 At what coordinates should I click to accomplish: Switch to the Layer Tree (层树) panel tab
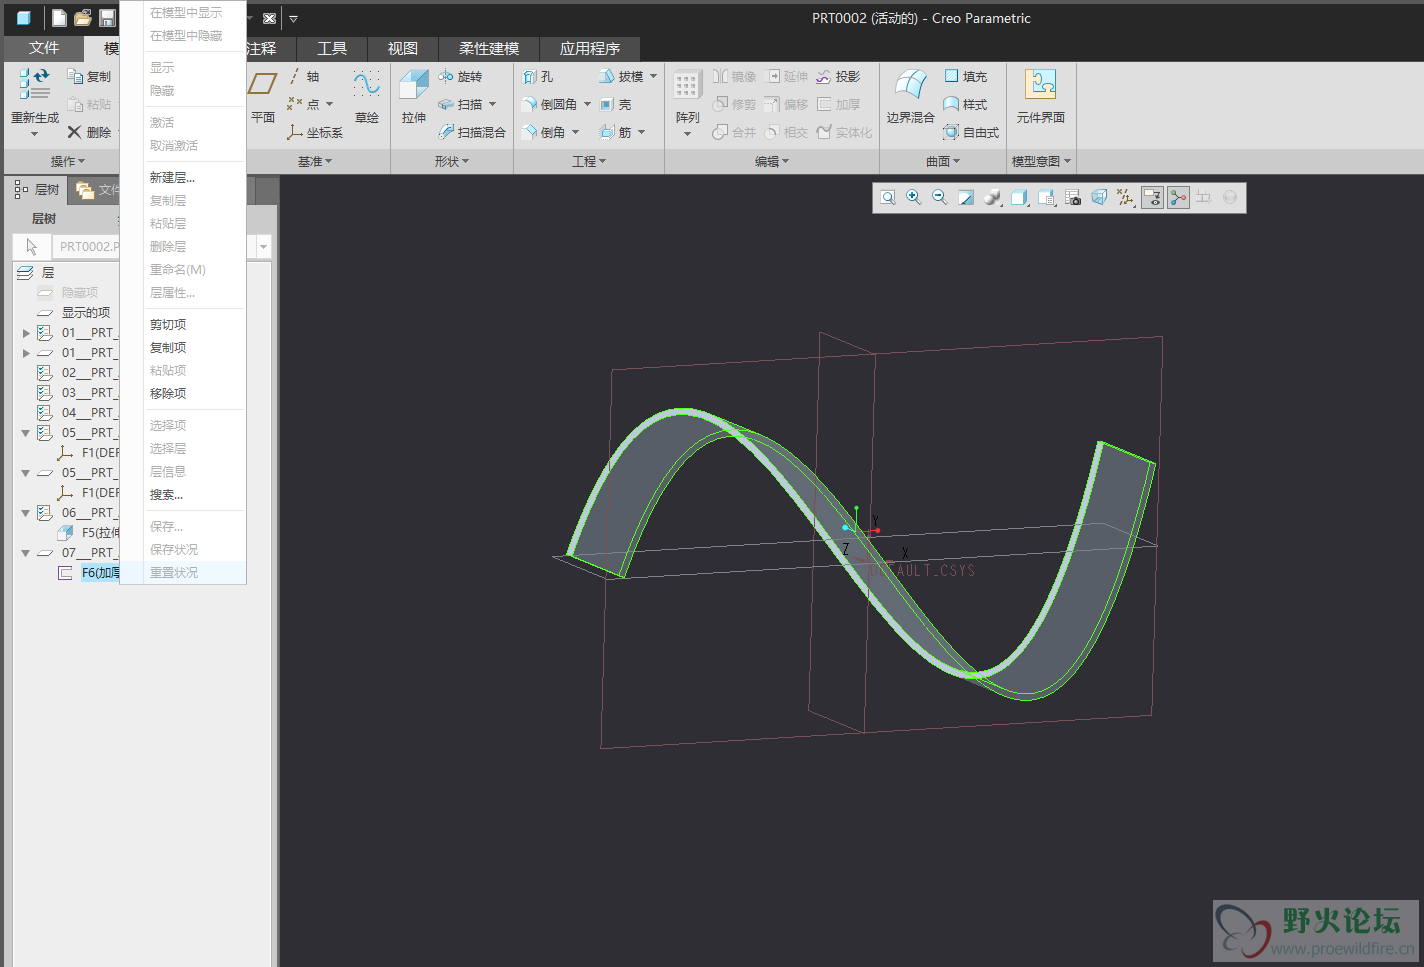(x=37, y=189)
